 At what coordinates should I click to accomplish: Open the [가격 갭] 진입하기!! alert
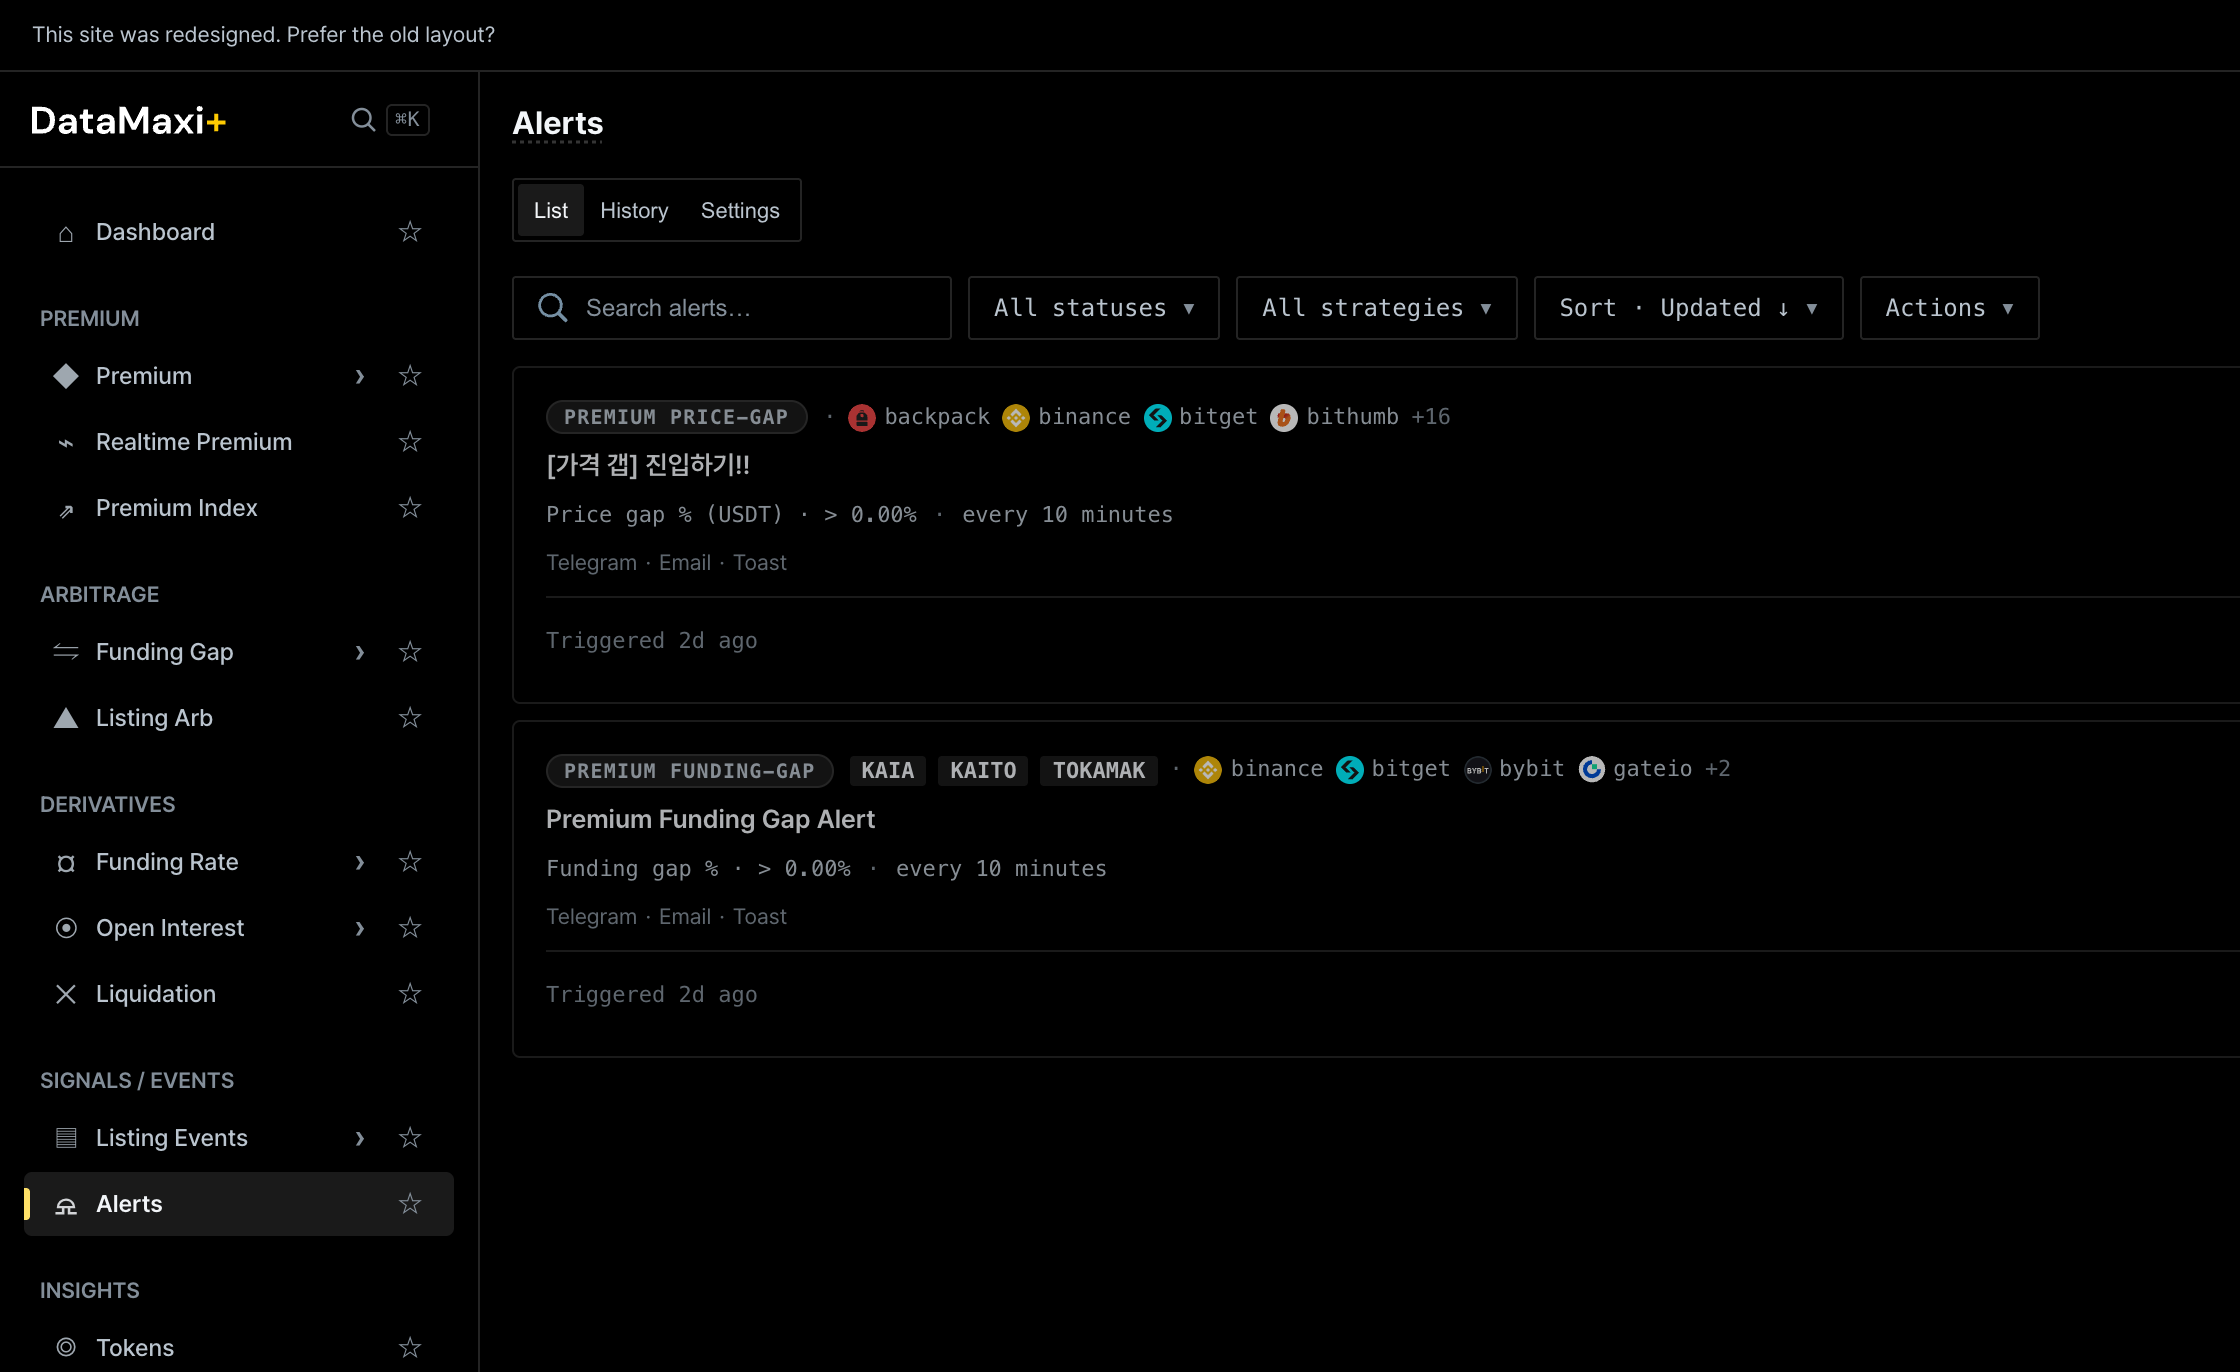click(648, 465)
